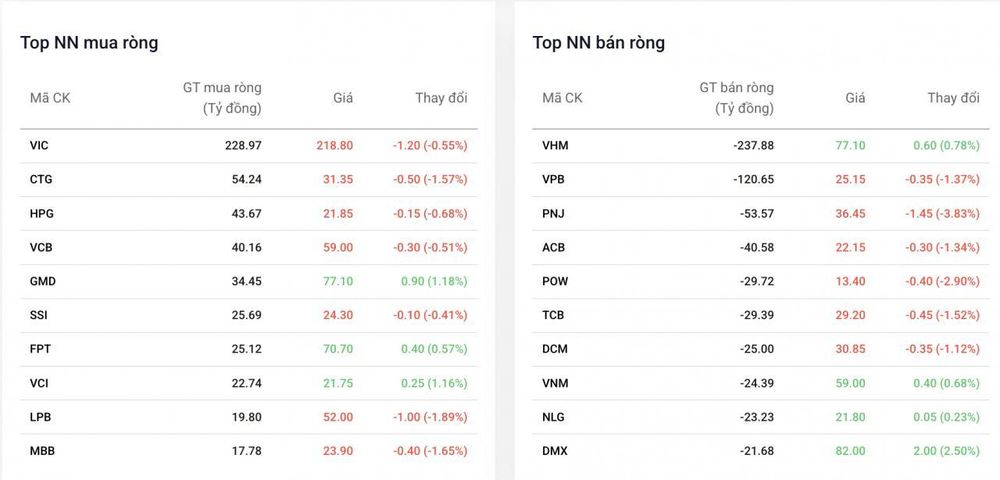Image resolution: width=1000 pixels, height=480 pixels.
Task: Click the 17.78 net buy value for MBB
Action: click(x=246, y=451)
